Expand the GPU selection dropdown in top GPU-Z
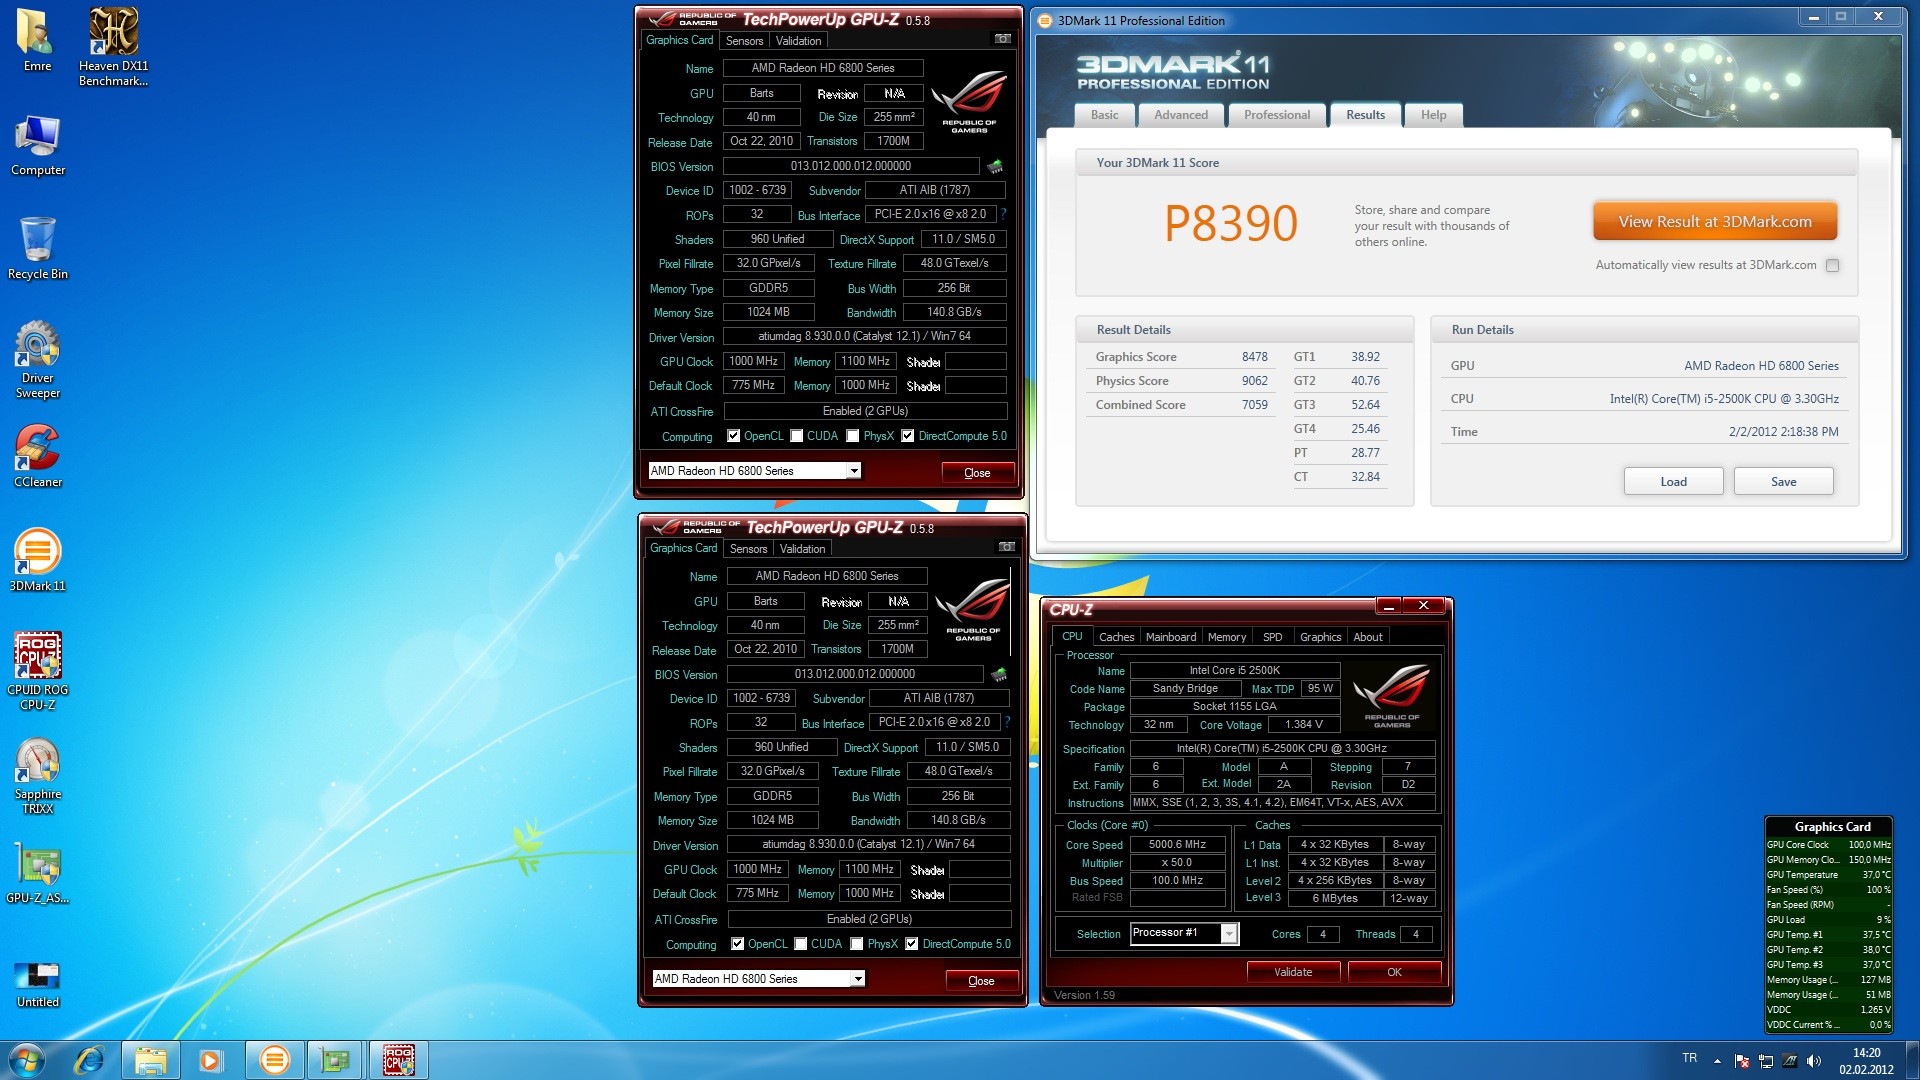The height and width of the screenshot is (1080, 1920). pos(854,471)
